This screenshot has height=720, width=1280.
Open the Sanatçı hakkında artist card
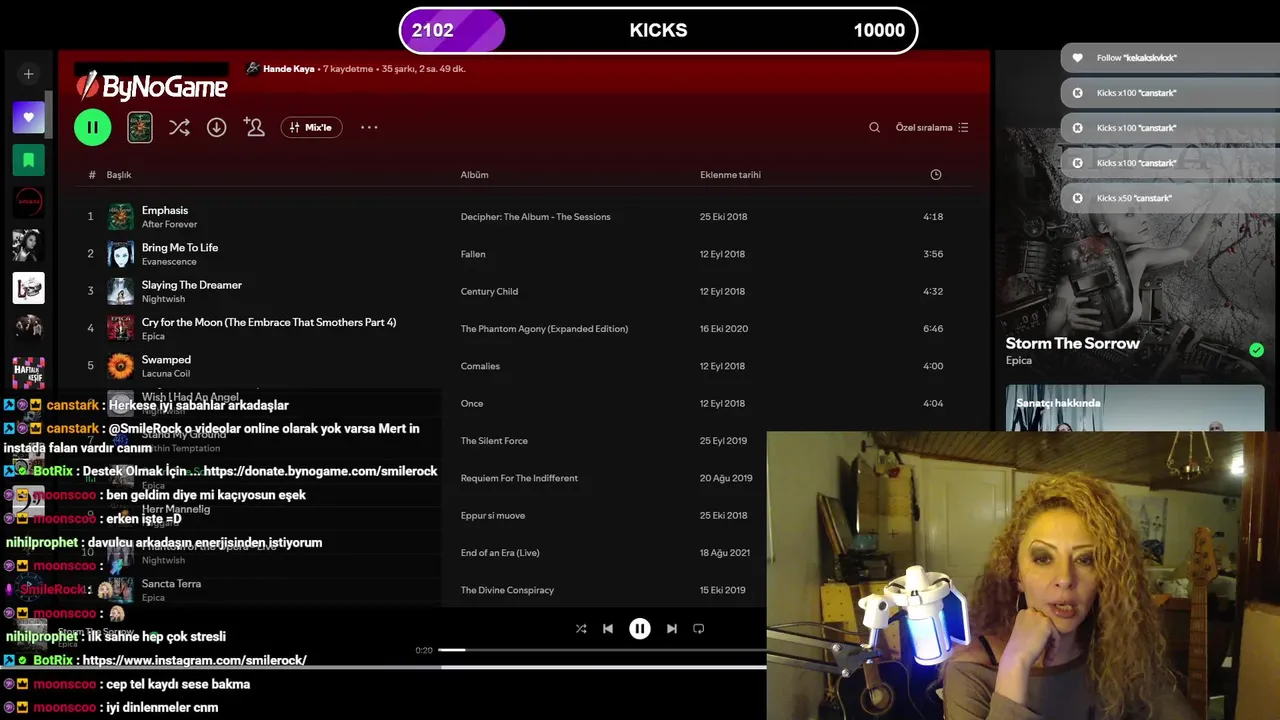pyautogui.click(x=1135, y=408)
